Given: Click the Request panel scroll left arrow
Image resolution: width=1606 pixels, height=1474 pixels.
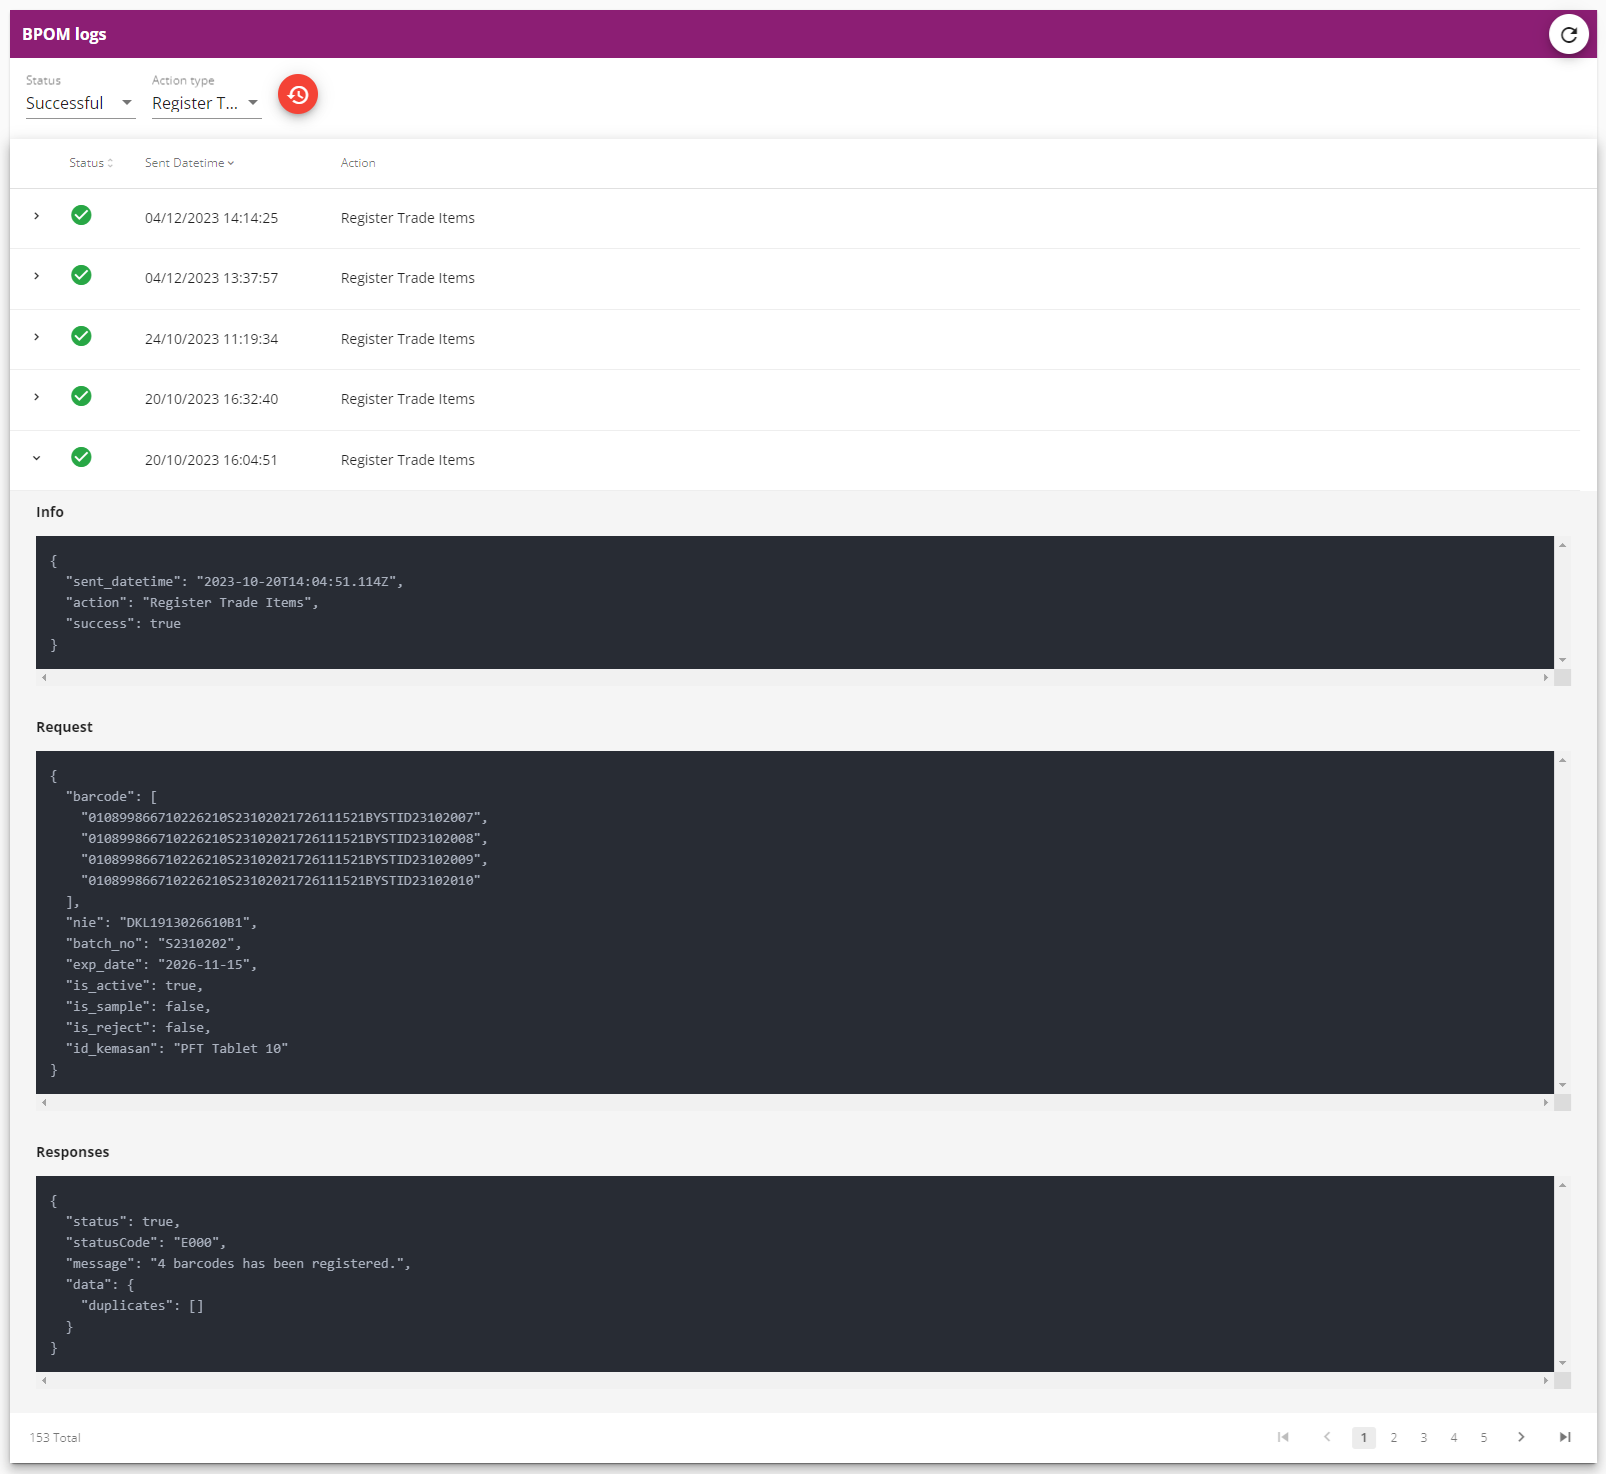Looking at the screenshot, I should coord(44,1103).
